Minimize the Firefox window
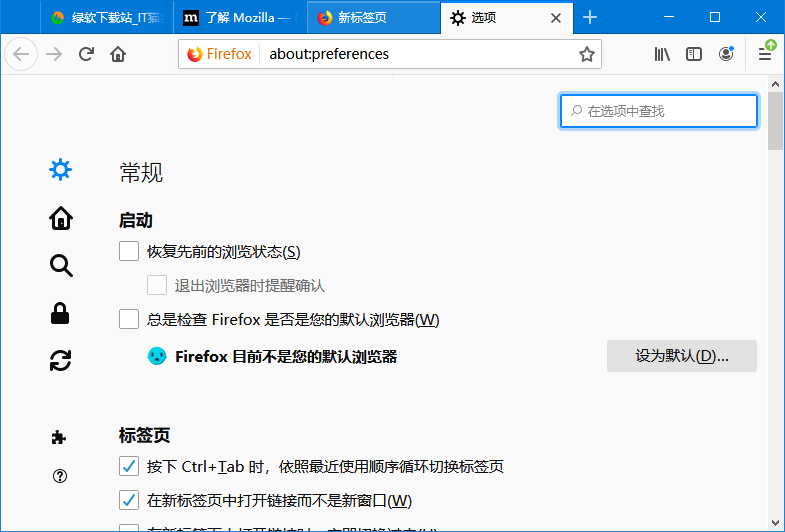This screenshot has height=532, width=785. coord(669,18)
